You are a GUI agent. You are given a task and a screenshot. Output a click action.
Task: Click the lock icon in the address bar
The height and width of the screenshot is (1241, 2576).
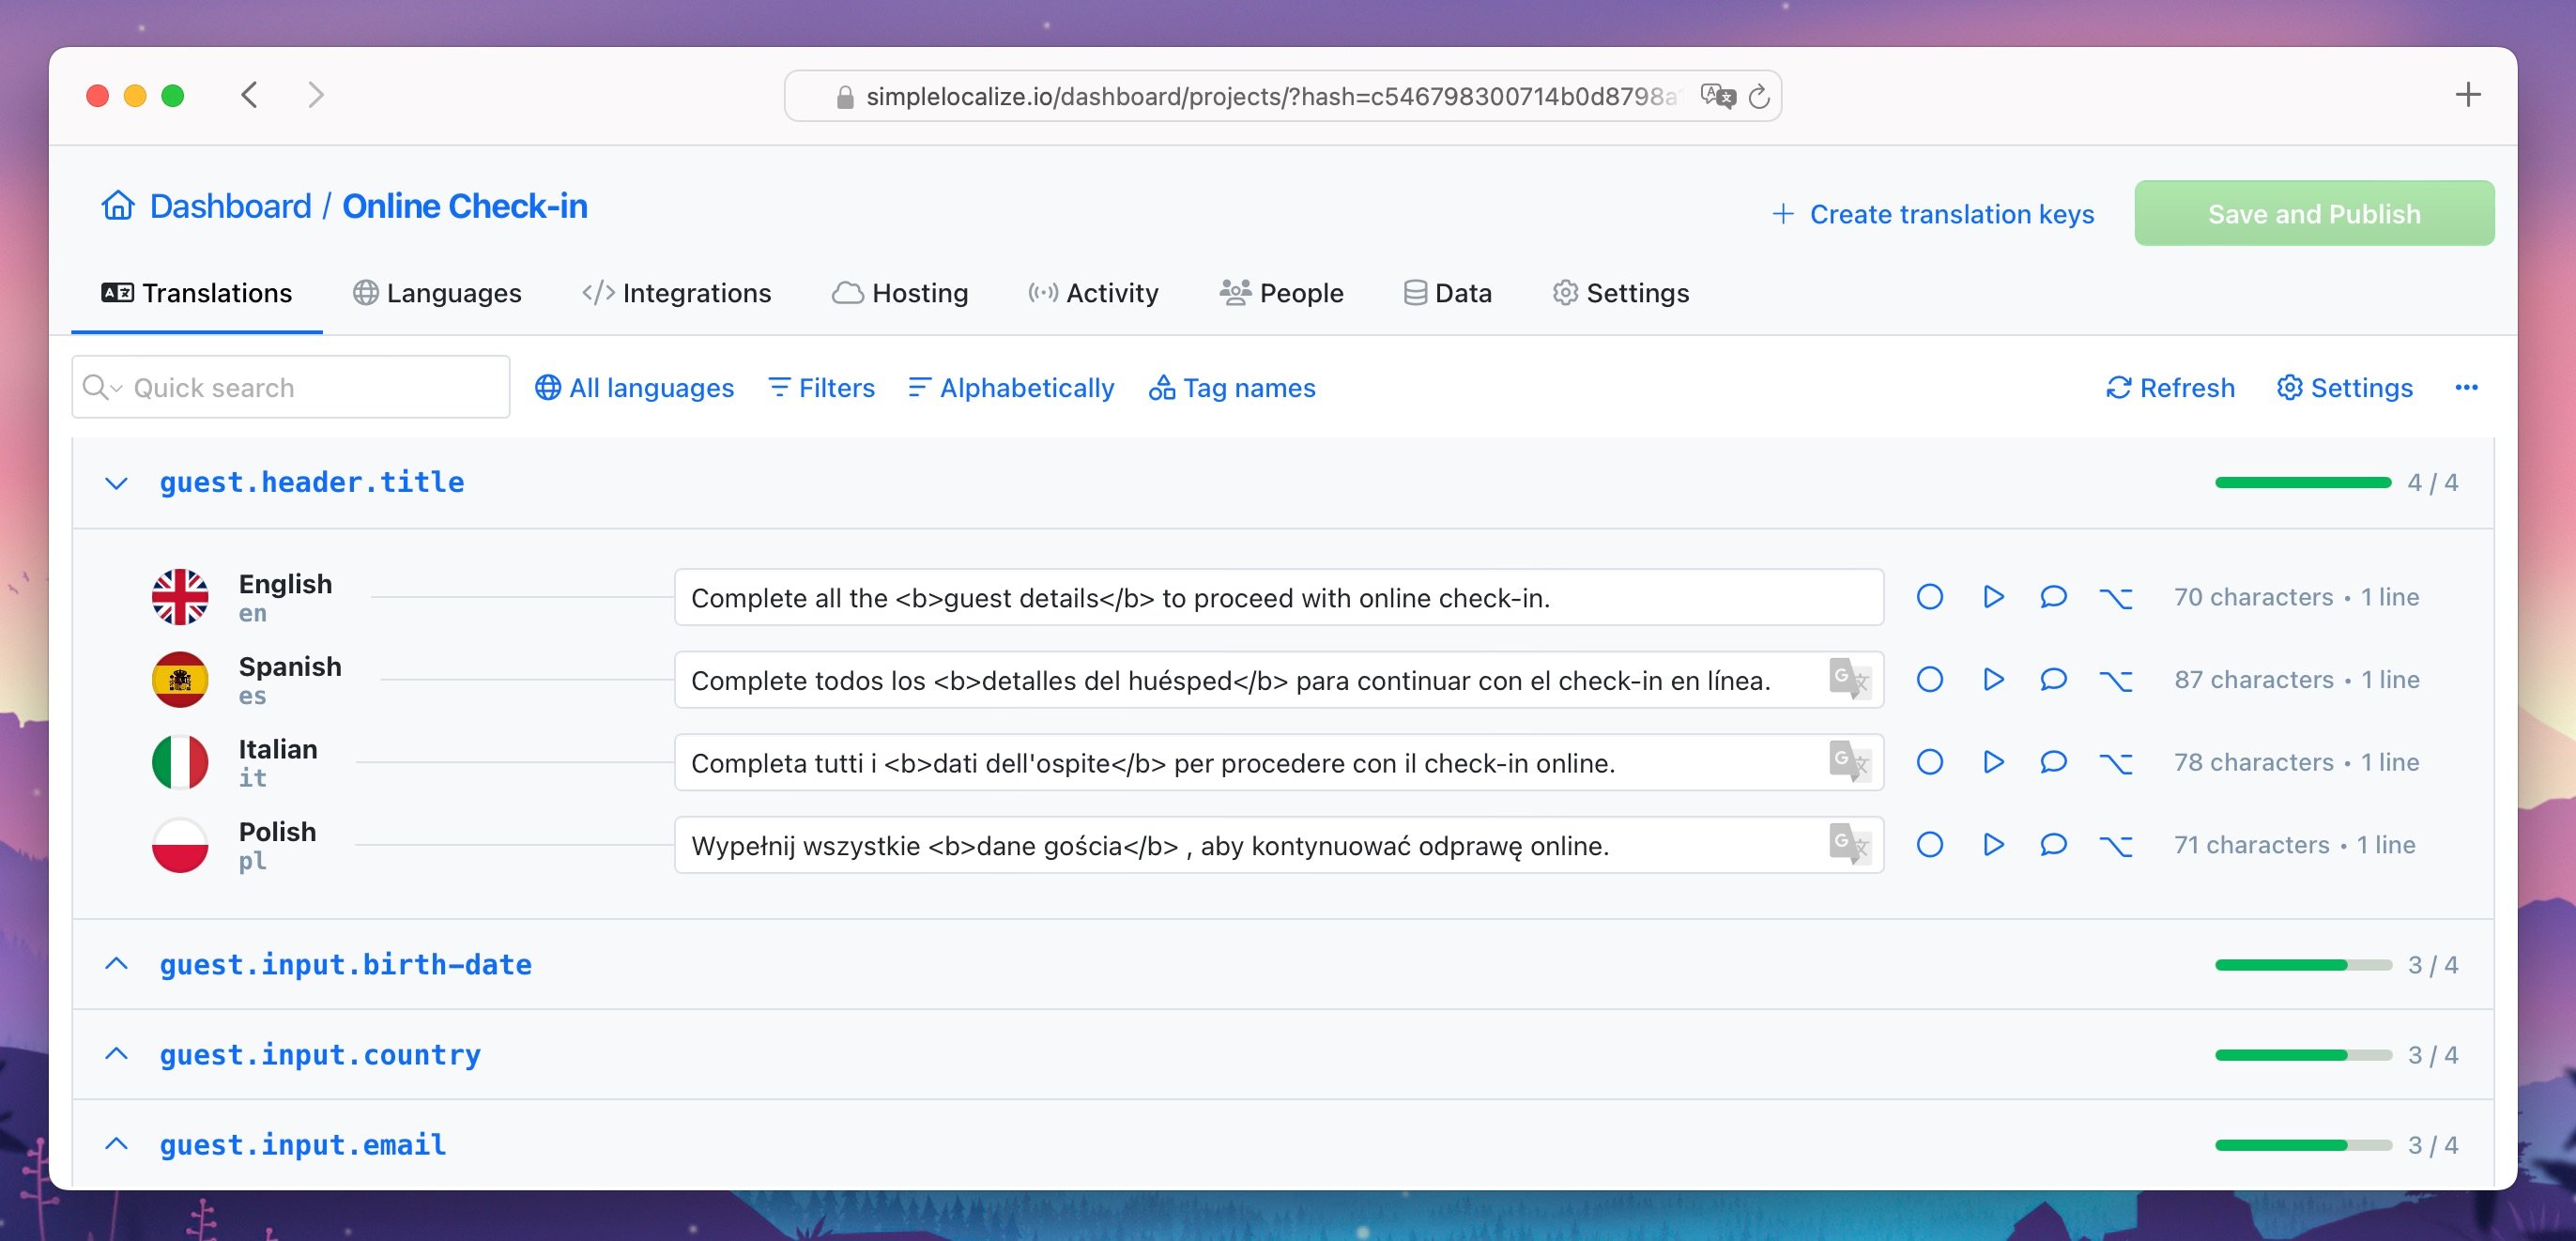(845, 97)
